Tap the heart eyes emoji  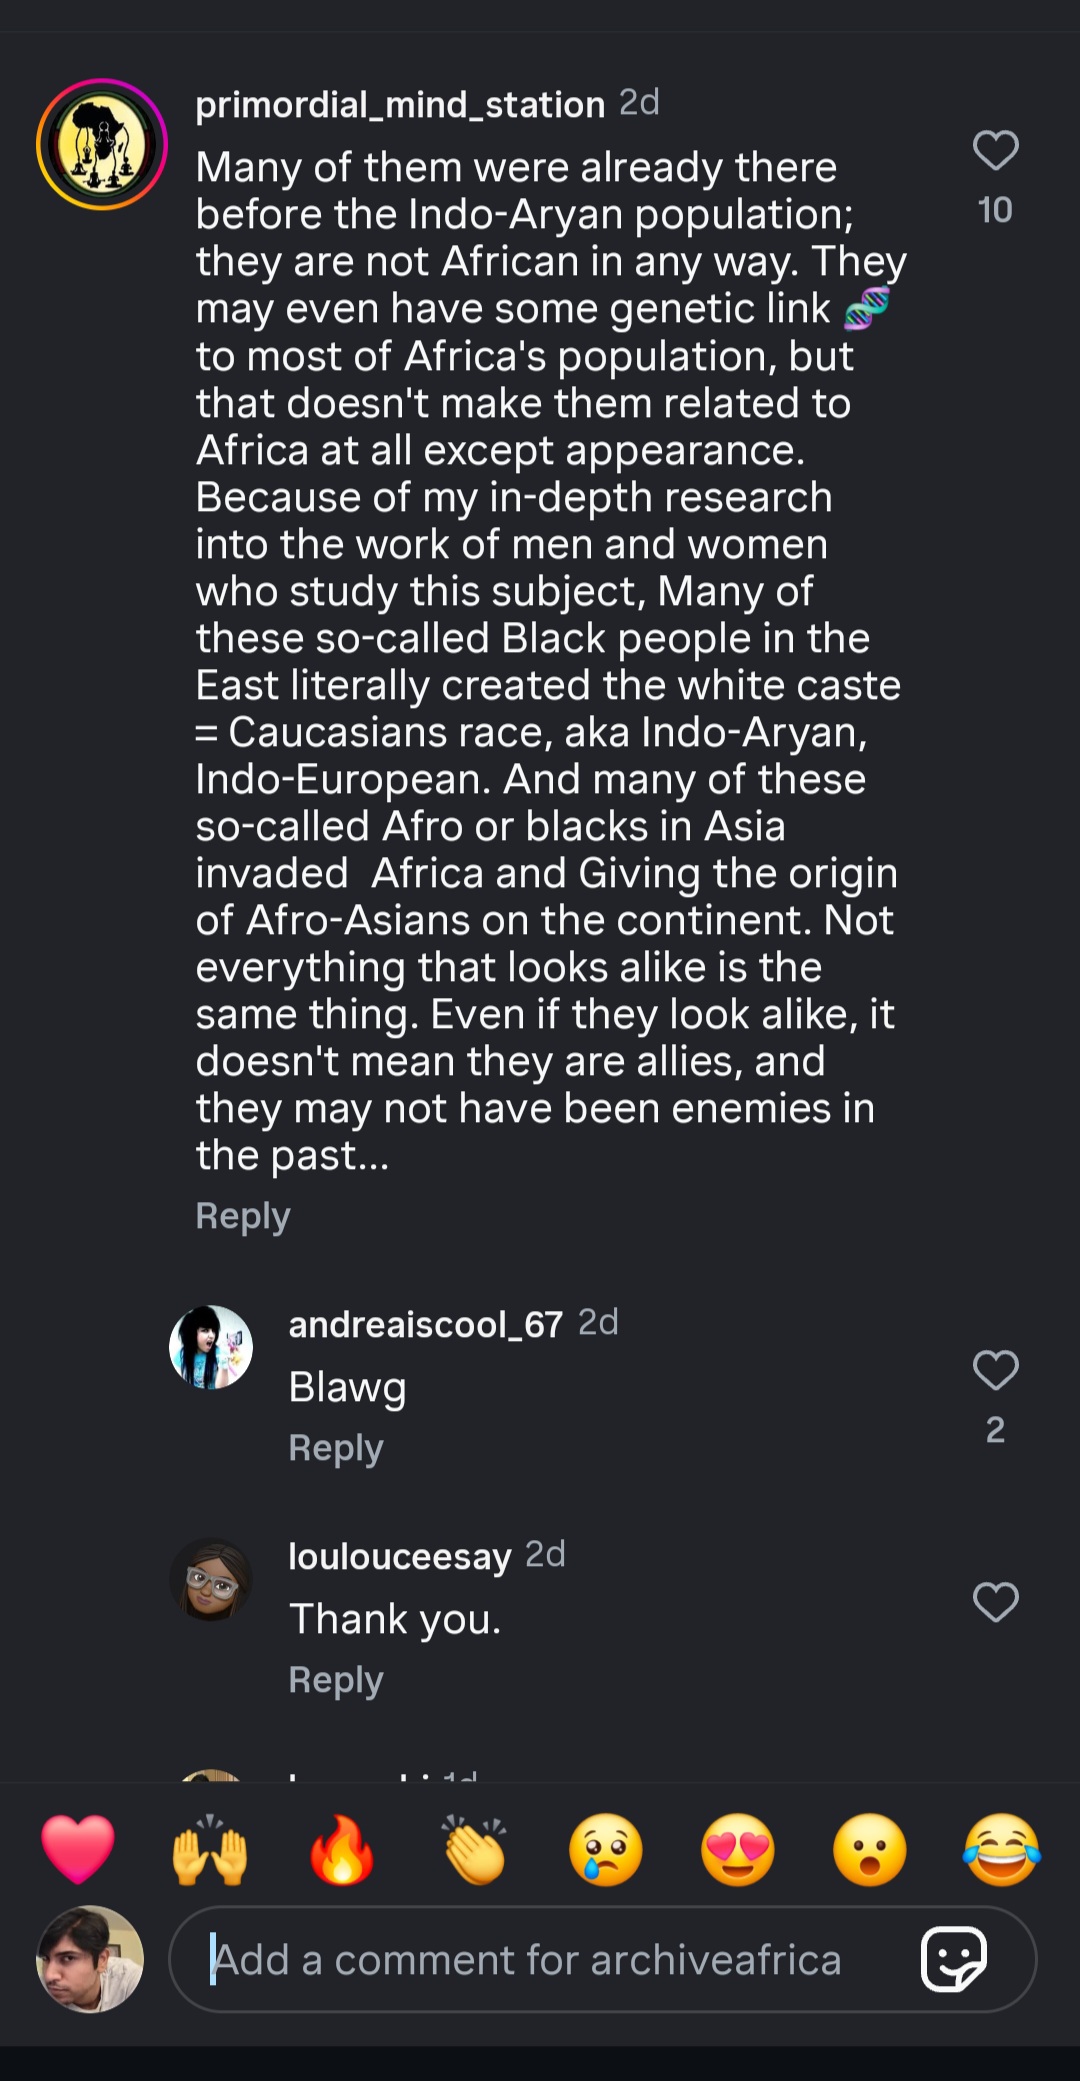click(738, 1849)
